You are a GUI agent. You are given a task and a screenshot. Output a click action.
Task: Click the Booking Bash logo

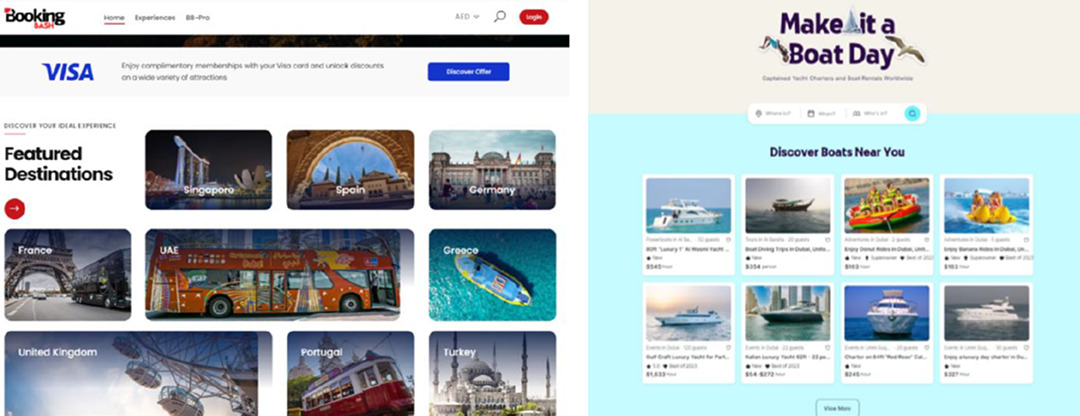(x=35, y=17)
